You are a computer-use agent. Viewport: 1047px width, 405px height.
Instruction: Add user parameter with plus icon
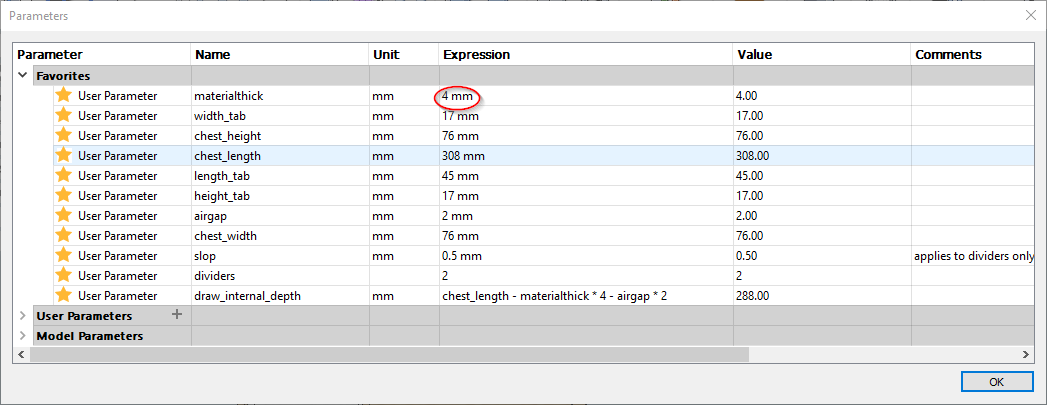coord(178,315)
